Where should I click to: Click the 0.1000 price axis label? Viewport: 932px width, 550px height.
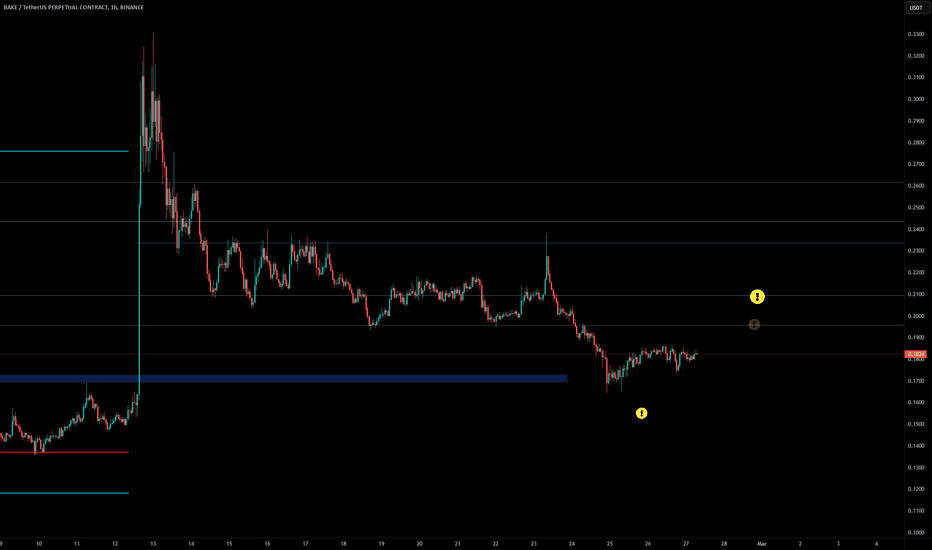(x=916, y=532)
